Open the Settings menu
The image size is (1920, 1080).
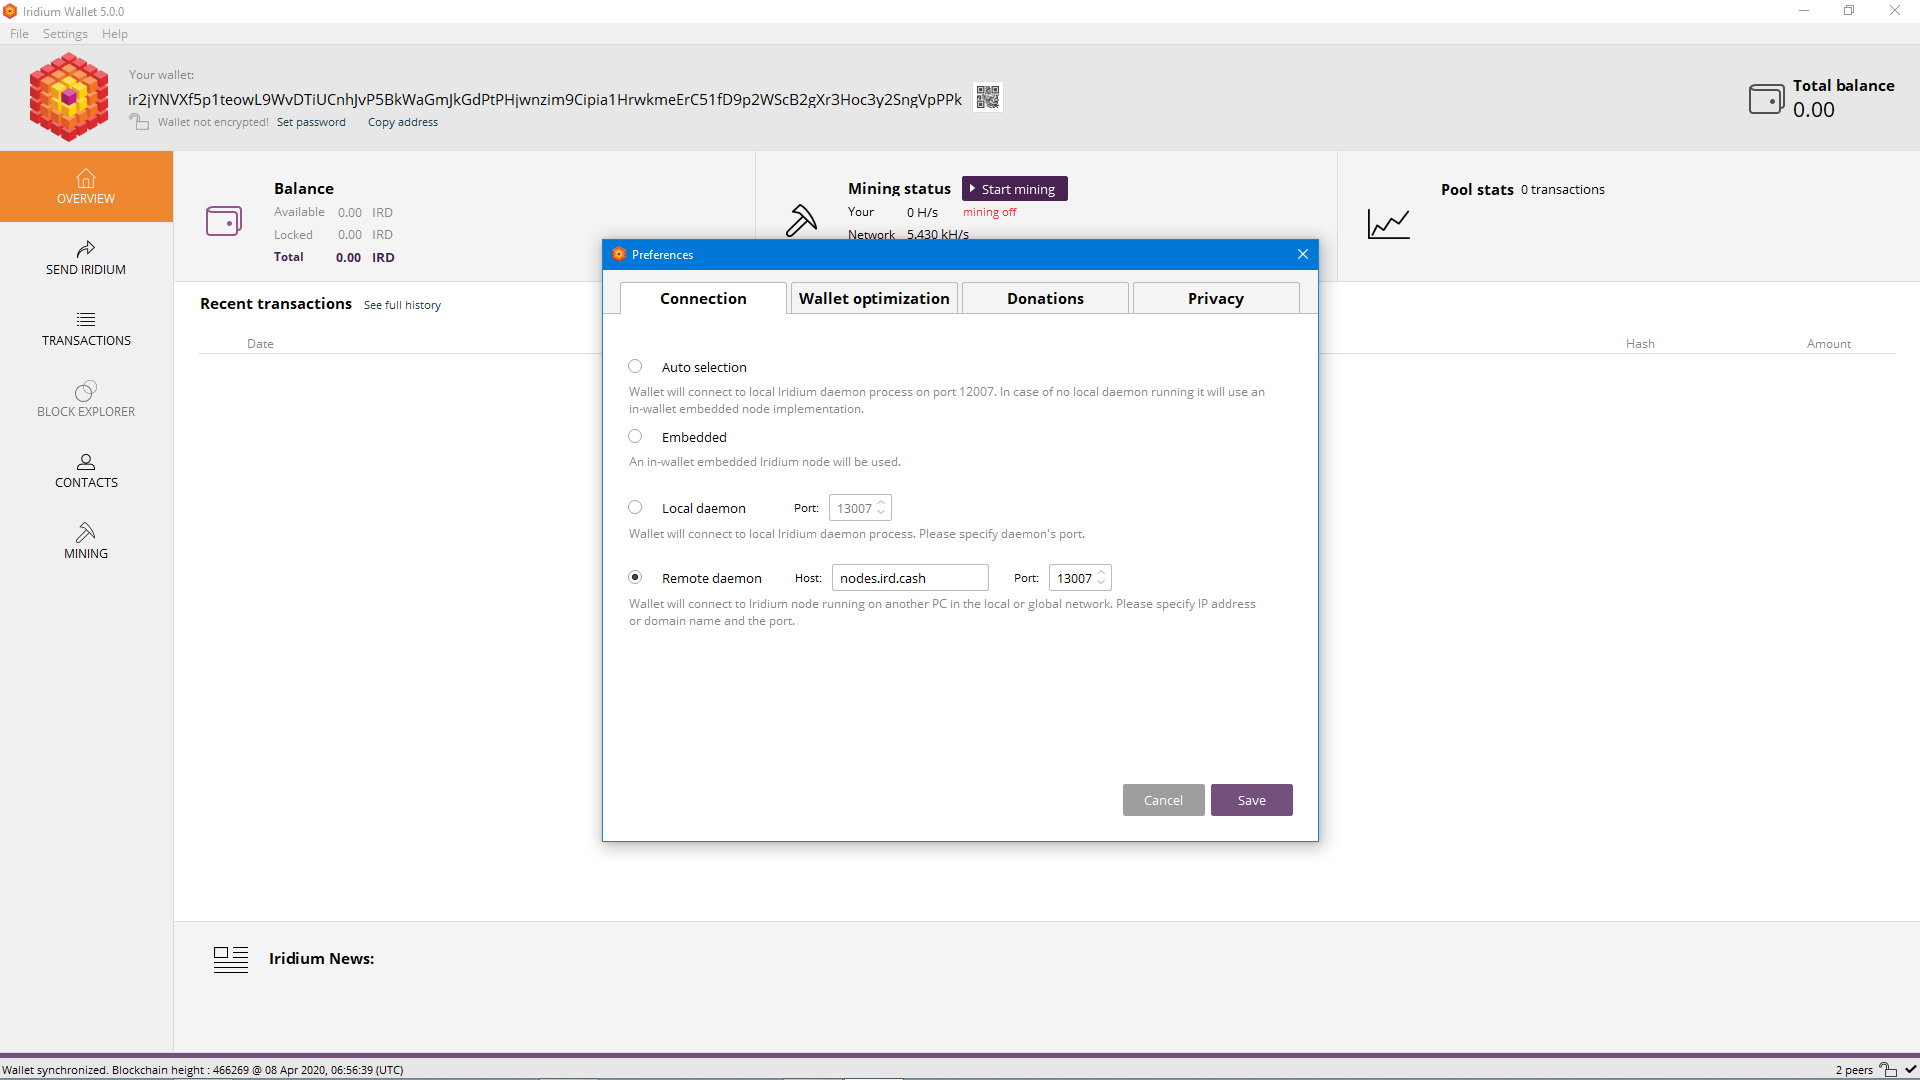[65, 33]
